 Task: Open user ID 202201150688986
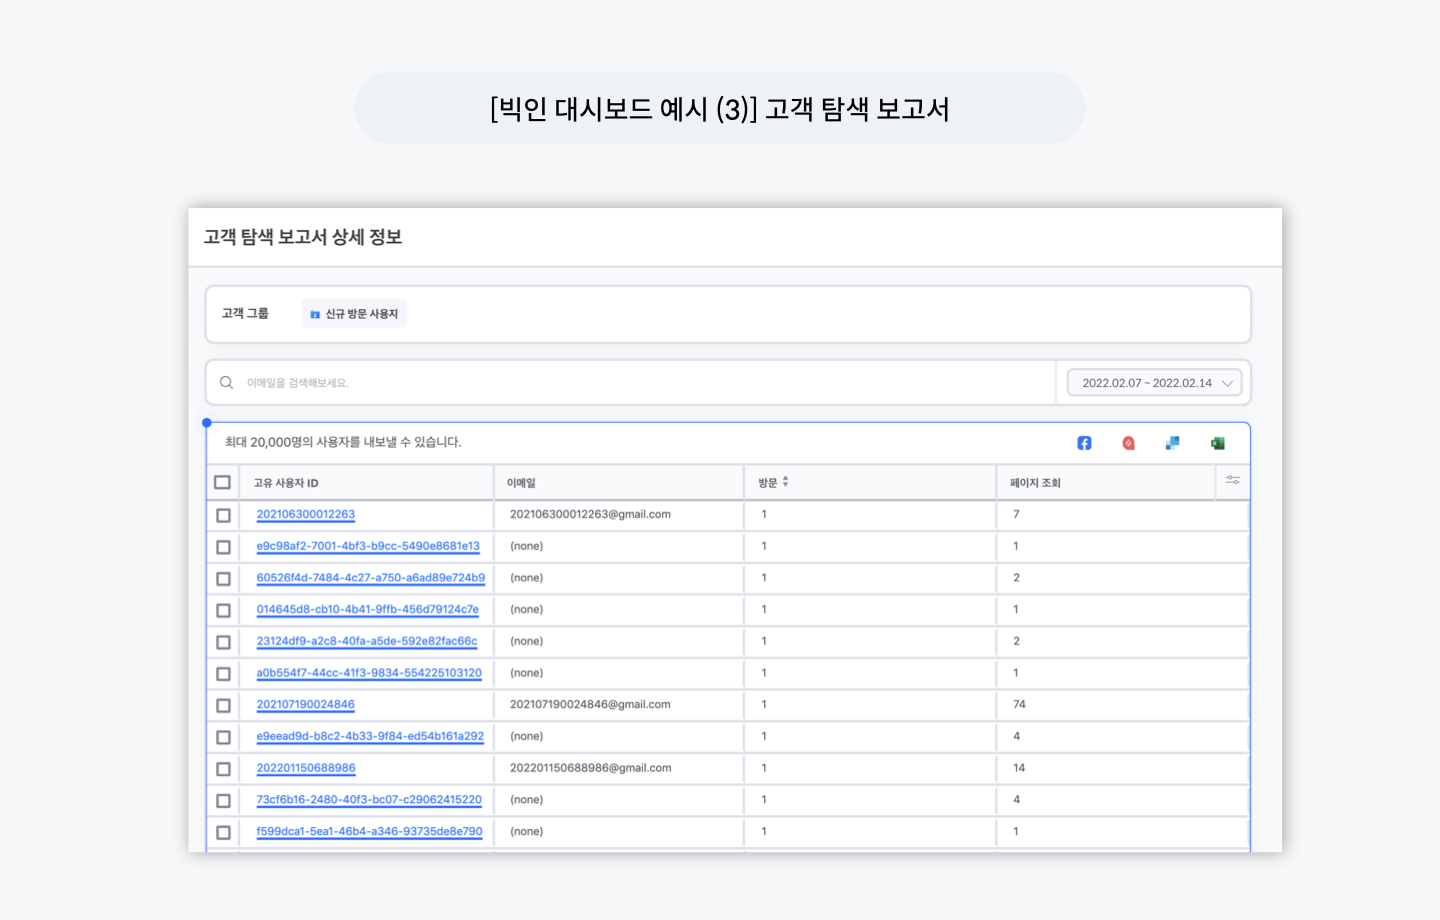[306, 768]
